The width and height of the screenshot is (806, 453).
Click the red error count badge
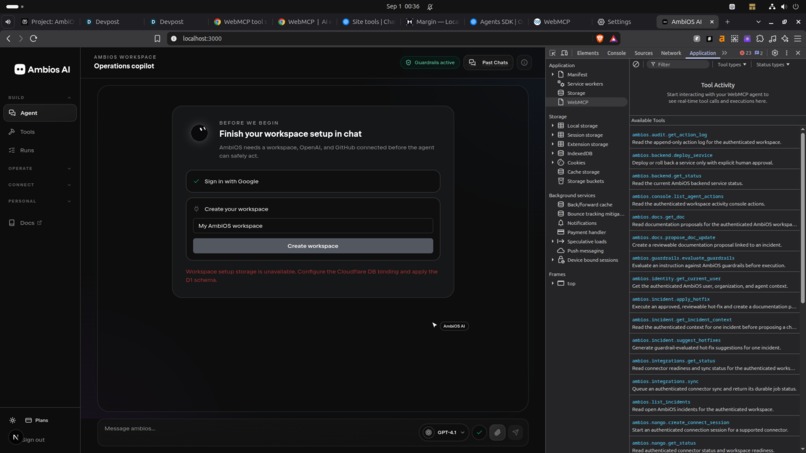745,53
